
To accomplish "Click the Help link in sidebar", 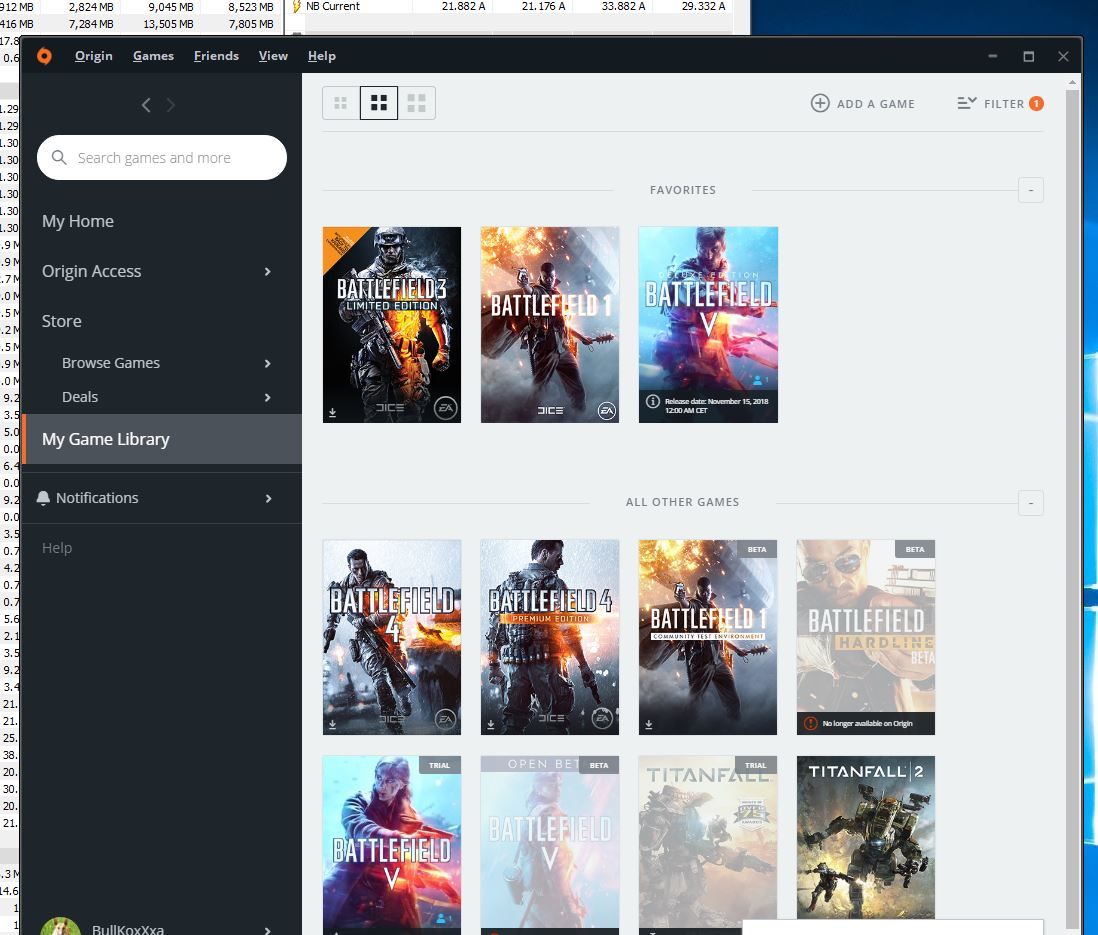I will 57,548.
